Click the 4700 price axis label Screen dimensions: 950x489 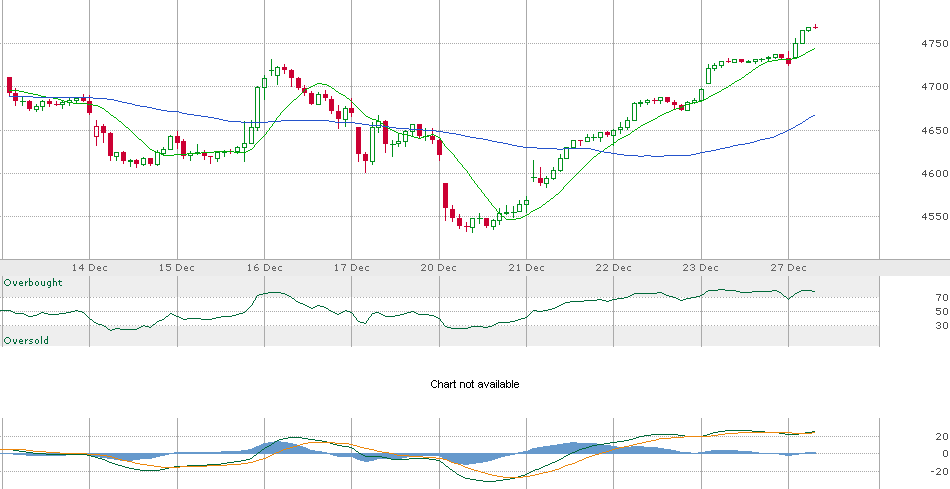pos(933,87)
